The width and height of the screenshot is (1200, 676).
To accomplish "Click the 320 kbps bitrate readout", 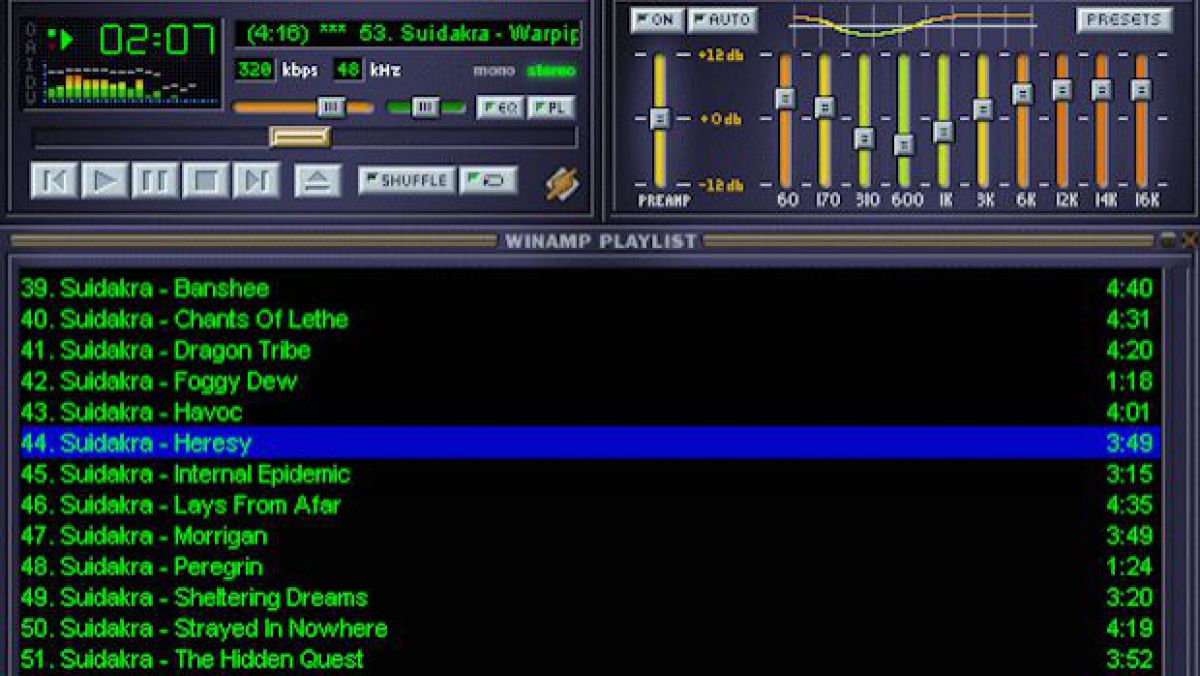I will [x=254, y=70].
